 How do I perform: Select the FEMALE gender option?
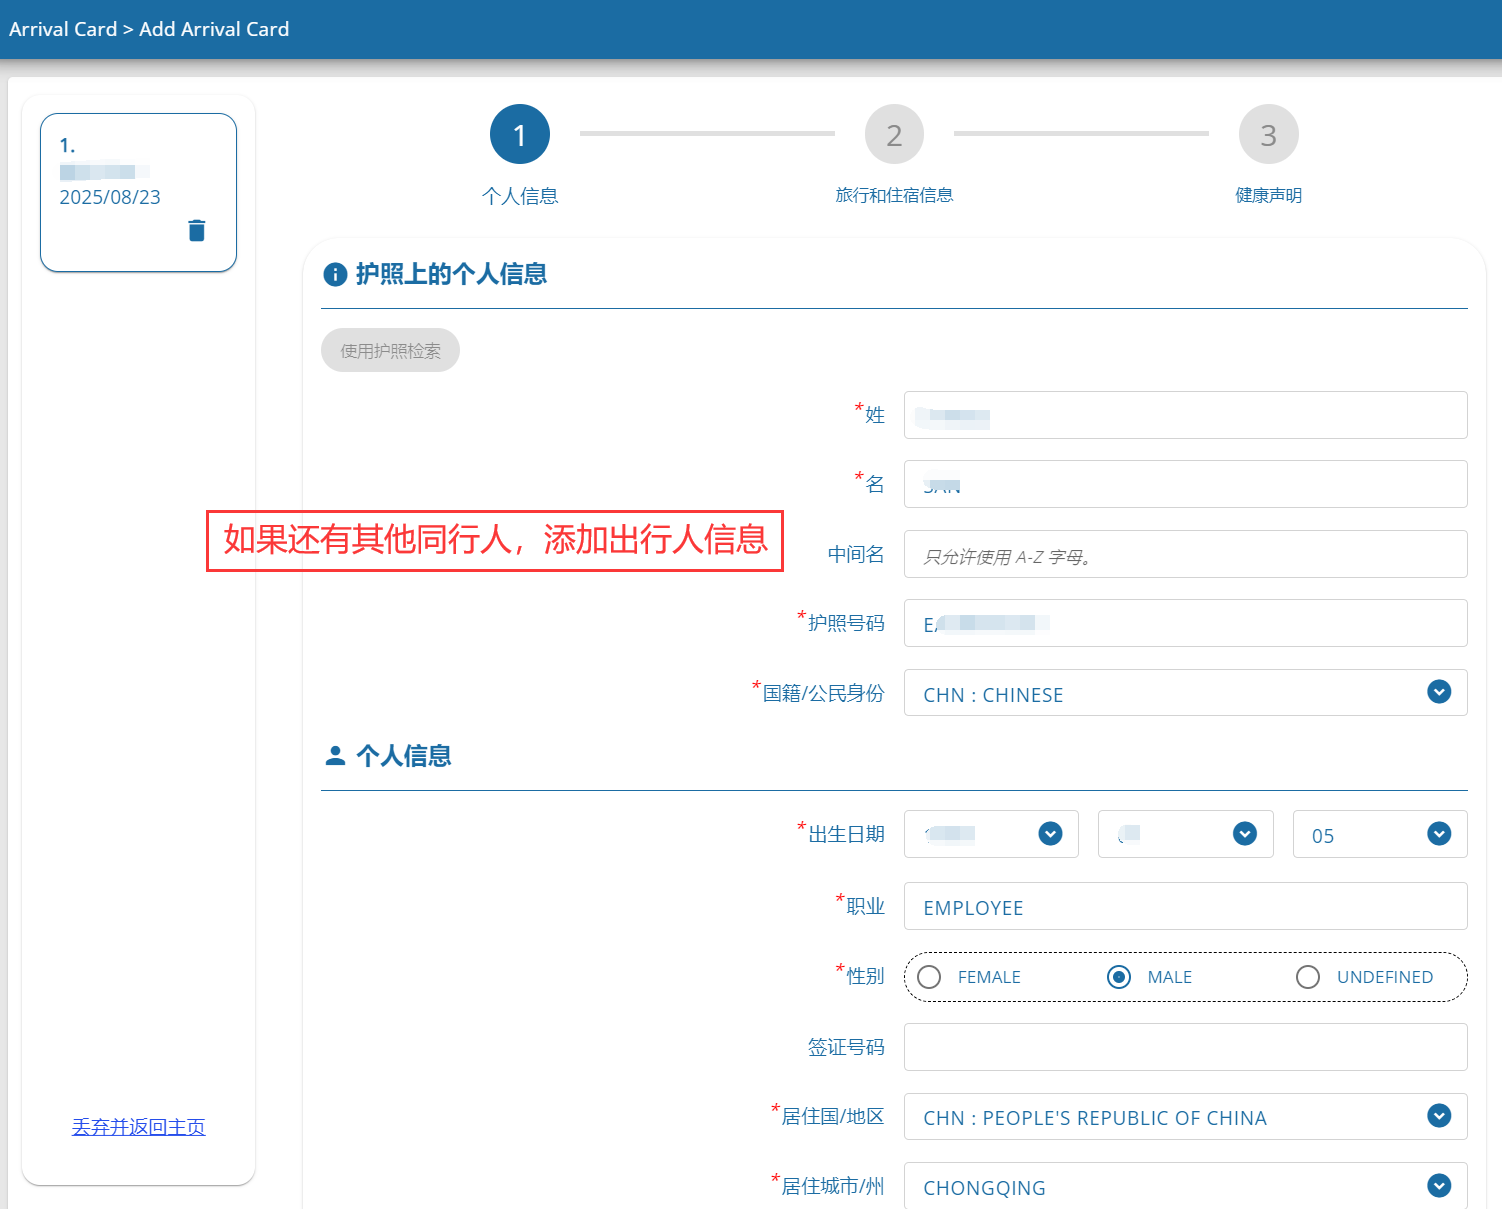[x=929, y=977]
